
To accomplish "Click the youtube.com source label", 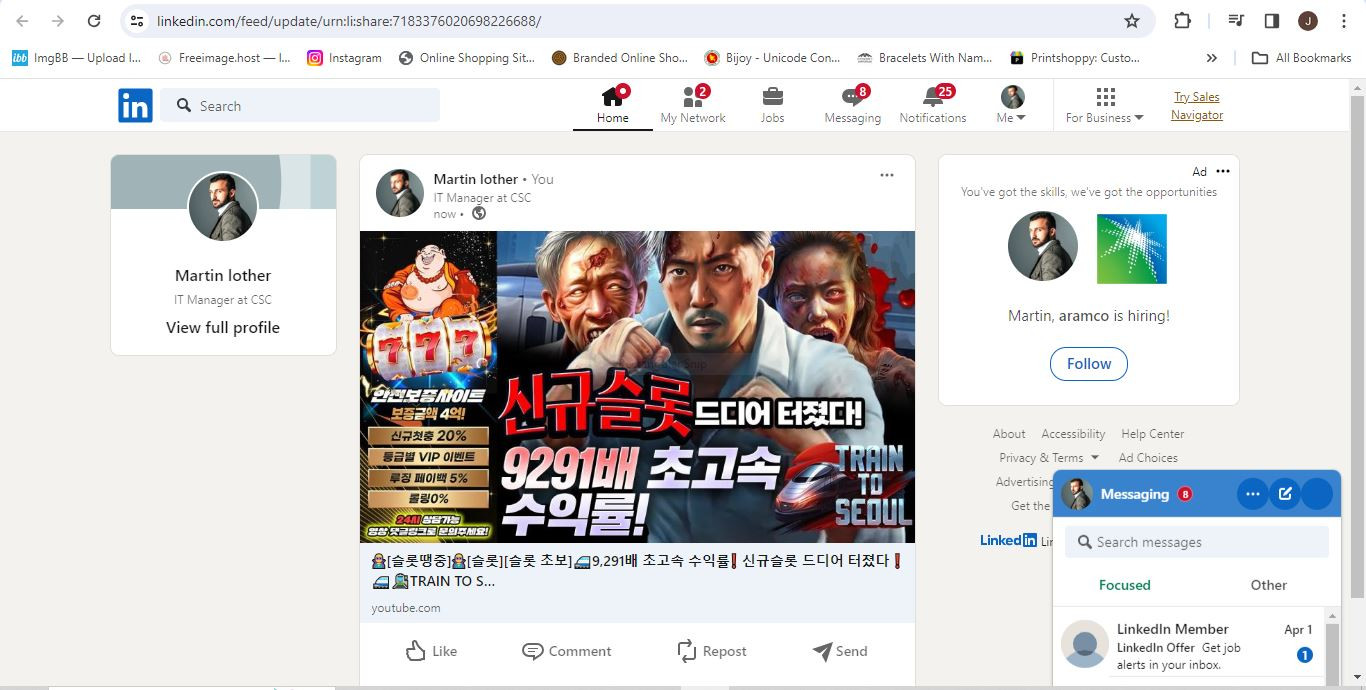I will point(406,608).
